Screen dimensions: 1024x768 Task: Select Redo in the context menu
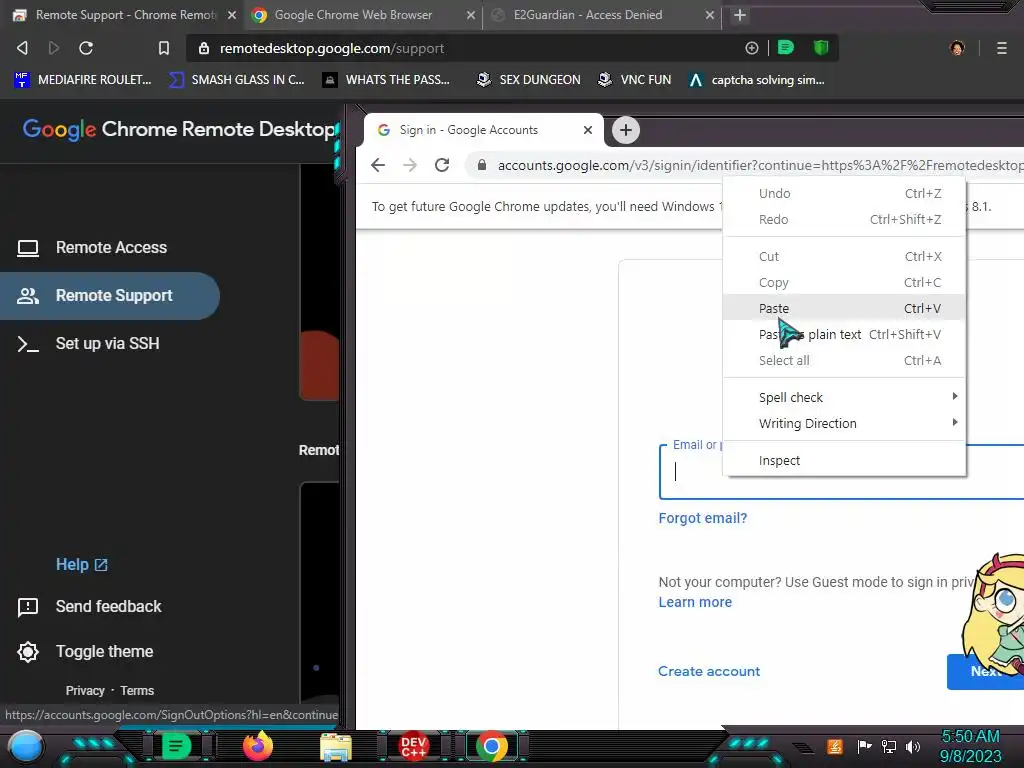[x=844, y=219]
